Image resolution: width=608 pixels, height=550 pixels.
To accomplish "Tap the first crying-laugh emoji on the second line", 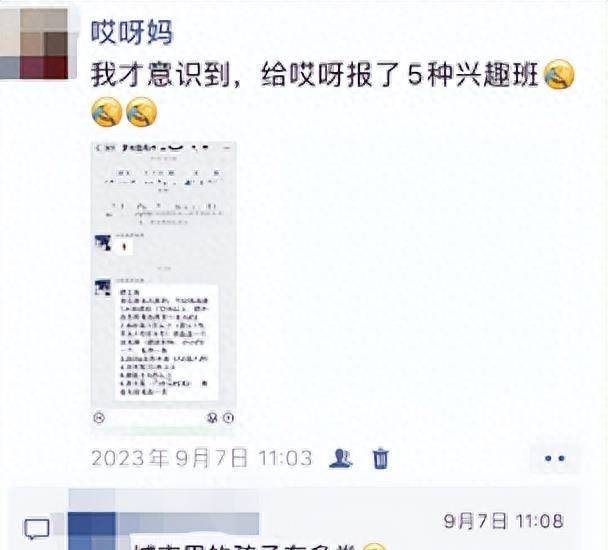I will [107, 112].
